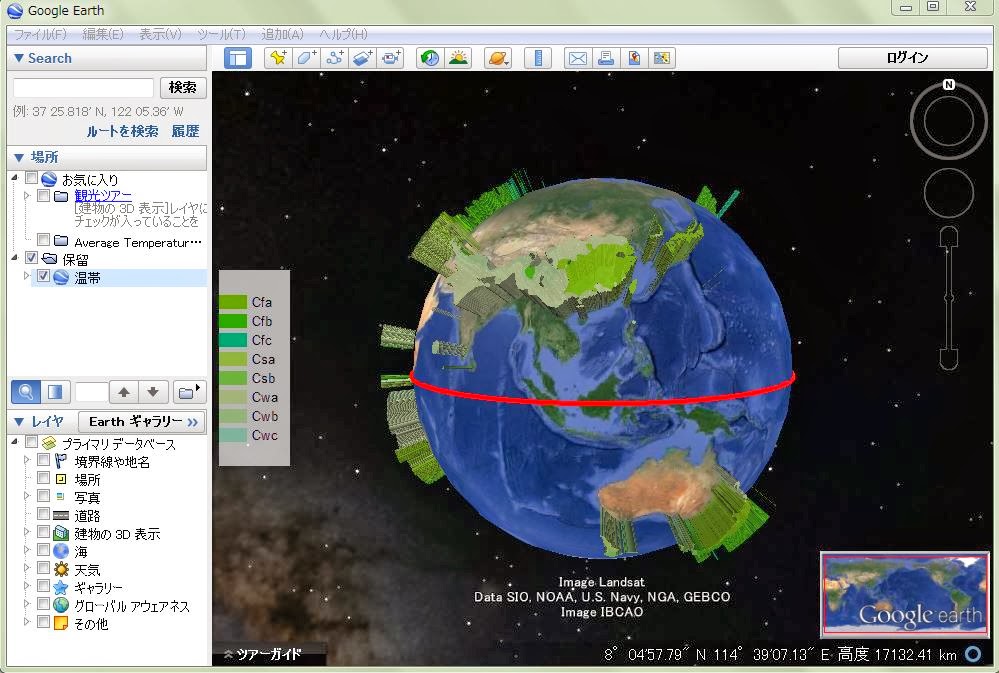Toggle the sidebar panel button

(238, 58)
